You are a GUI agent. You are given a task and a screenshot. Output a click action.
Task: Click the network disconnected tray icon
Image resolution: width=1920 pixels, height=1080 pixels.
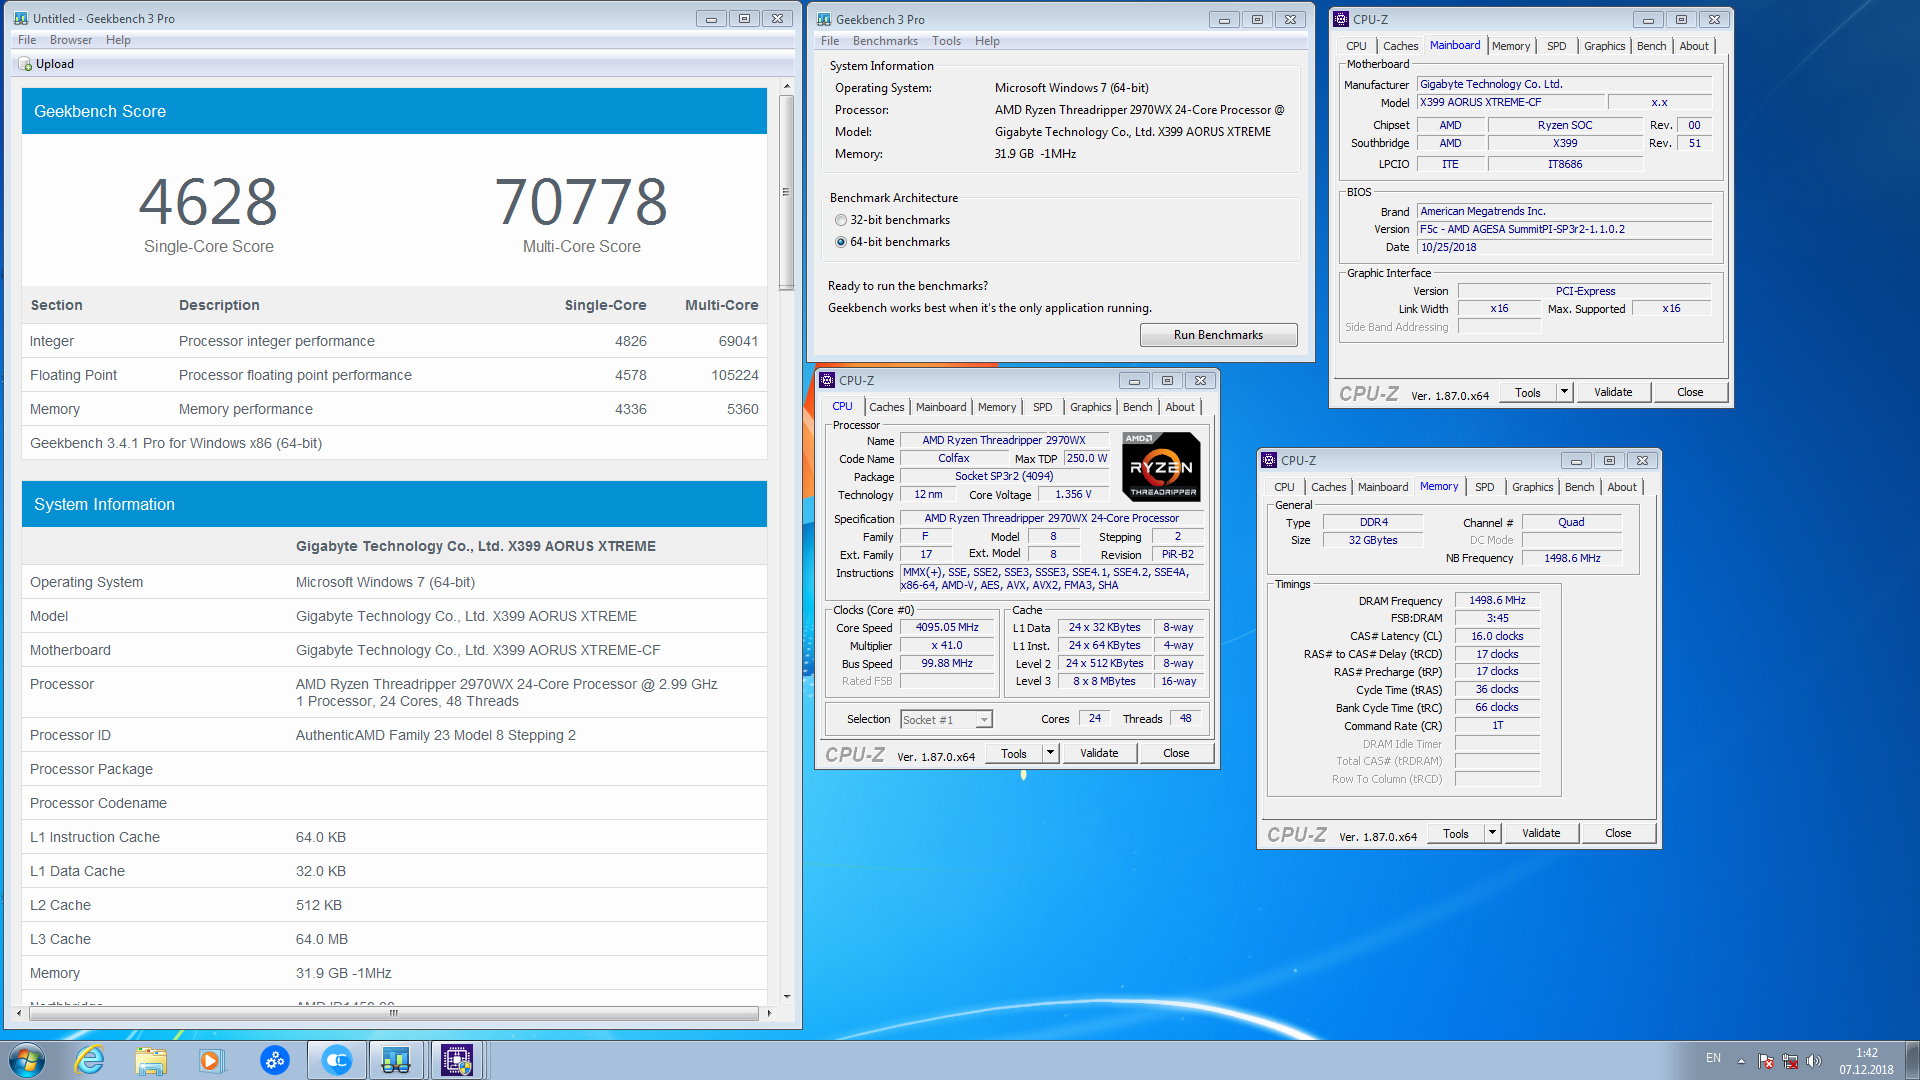tap(1790, 1061)
